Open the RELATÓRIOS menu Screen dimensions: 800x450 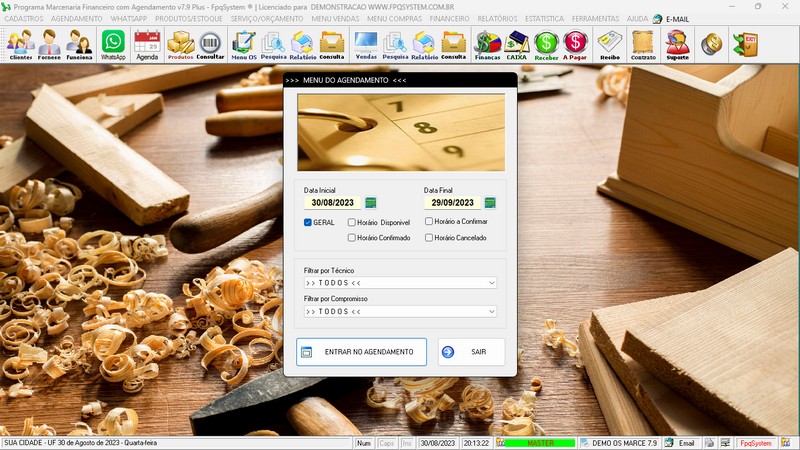point(497,19)
